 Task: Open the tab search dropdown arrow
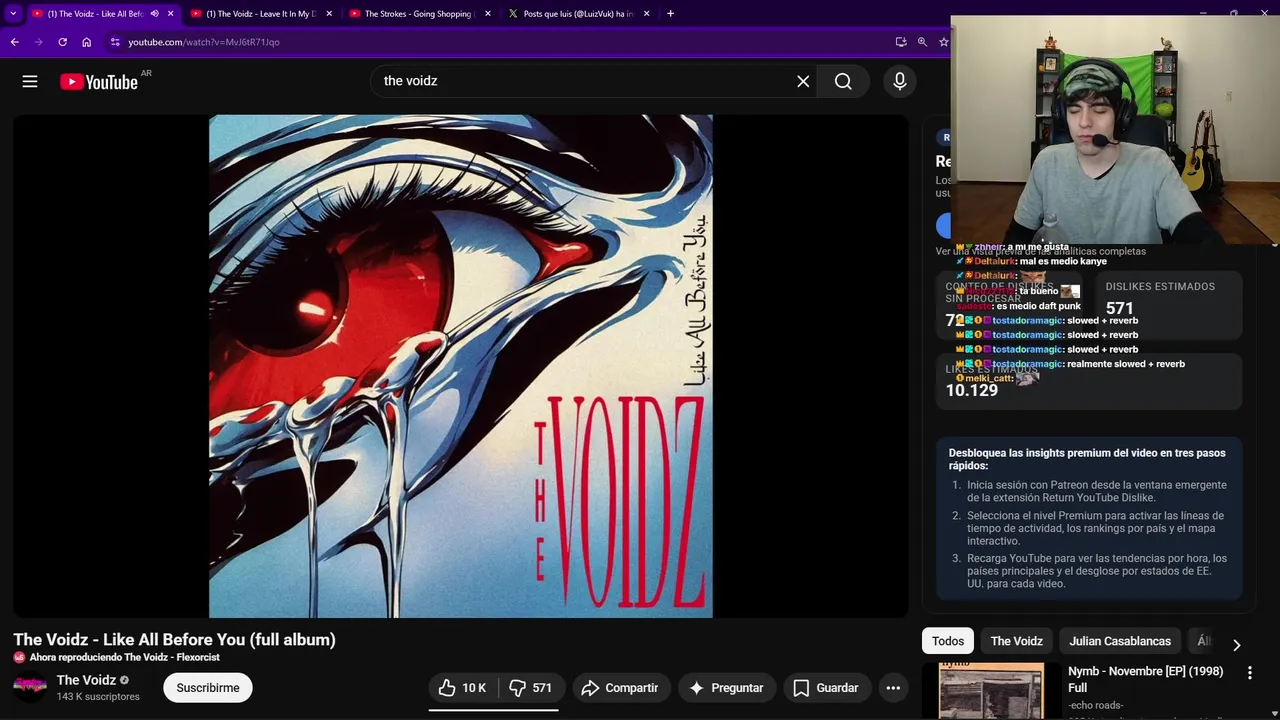point(13,13)
